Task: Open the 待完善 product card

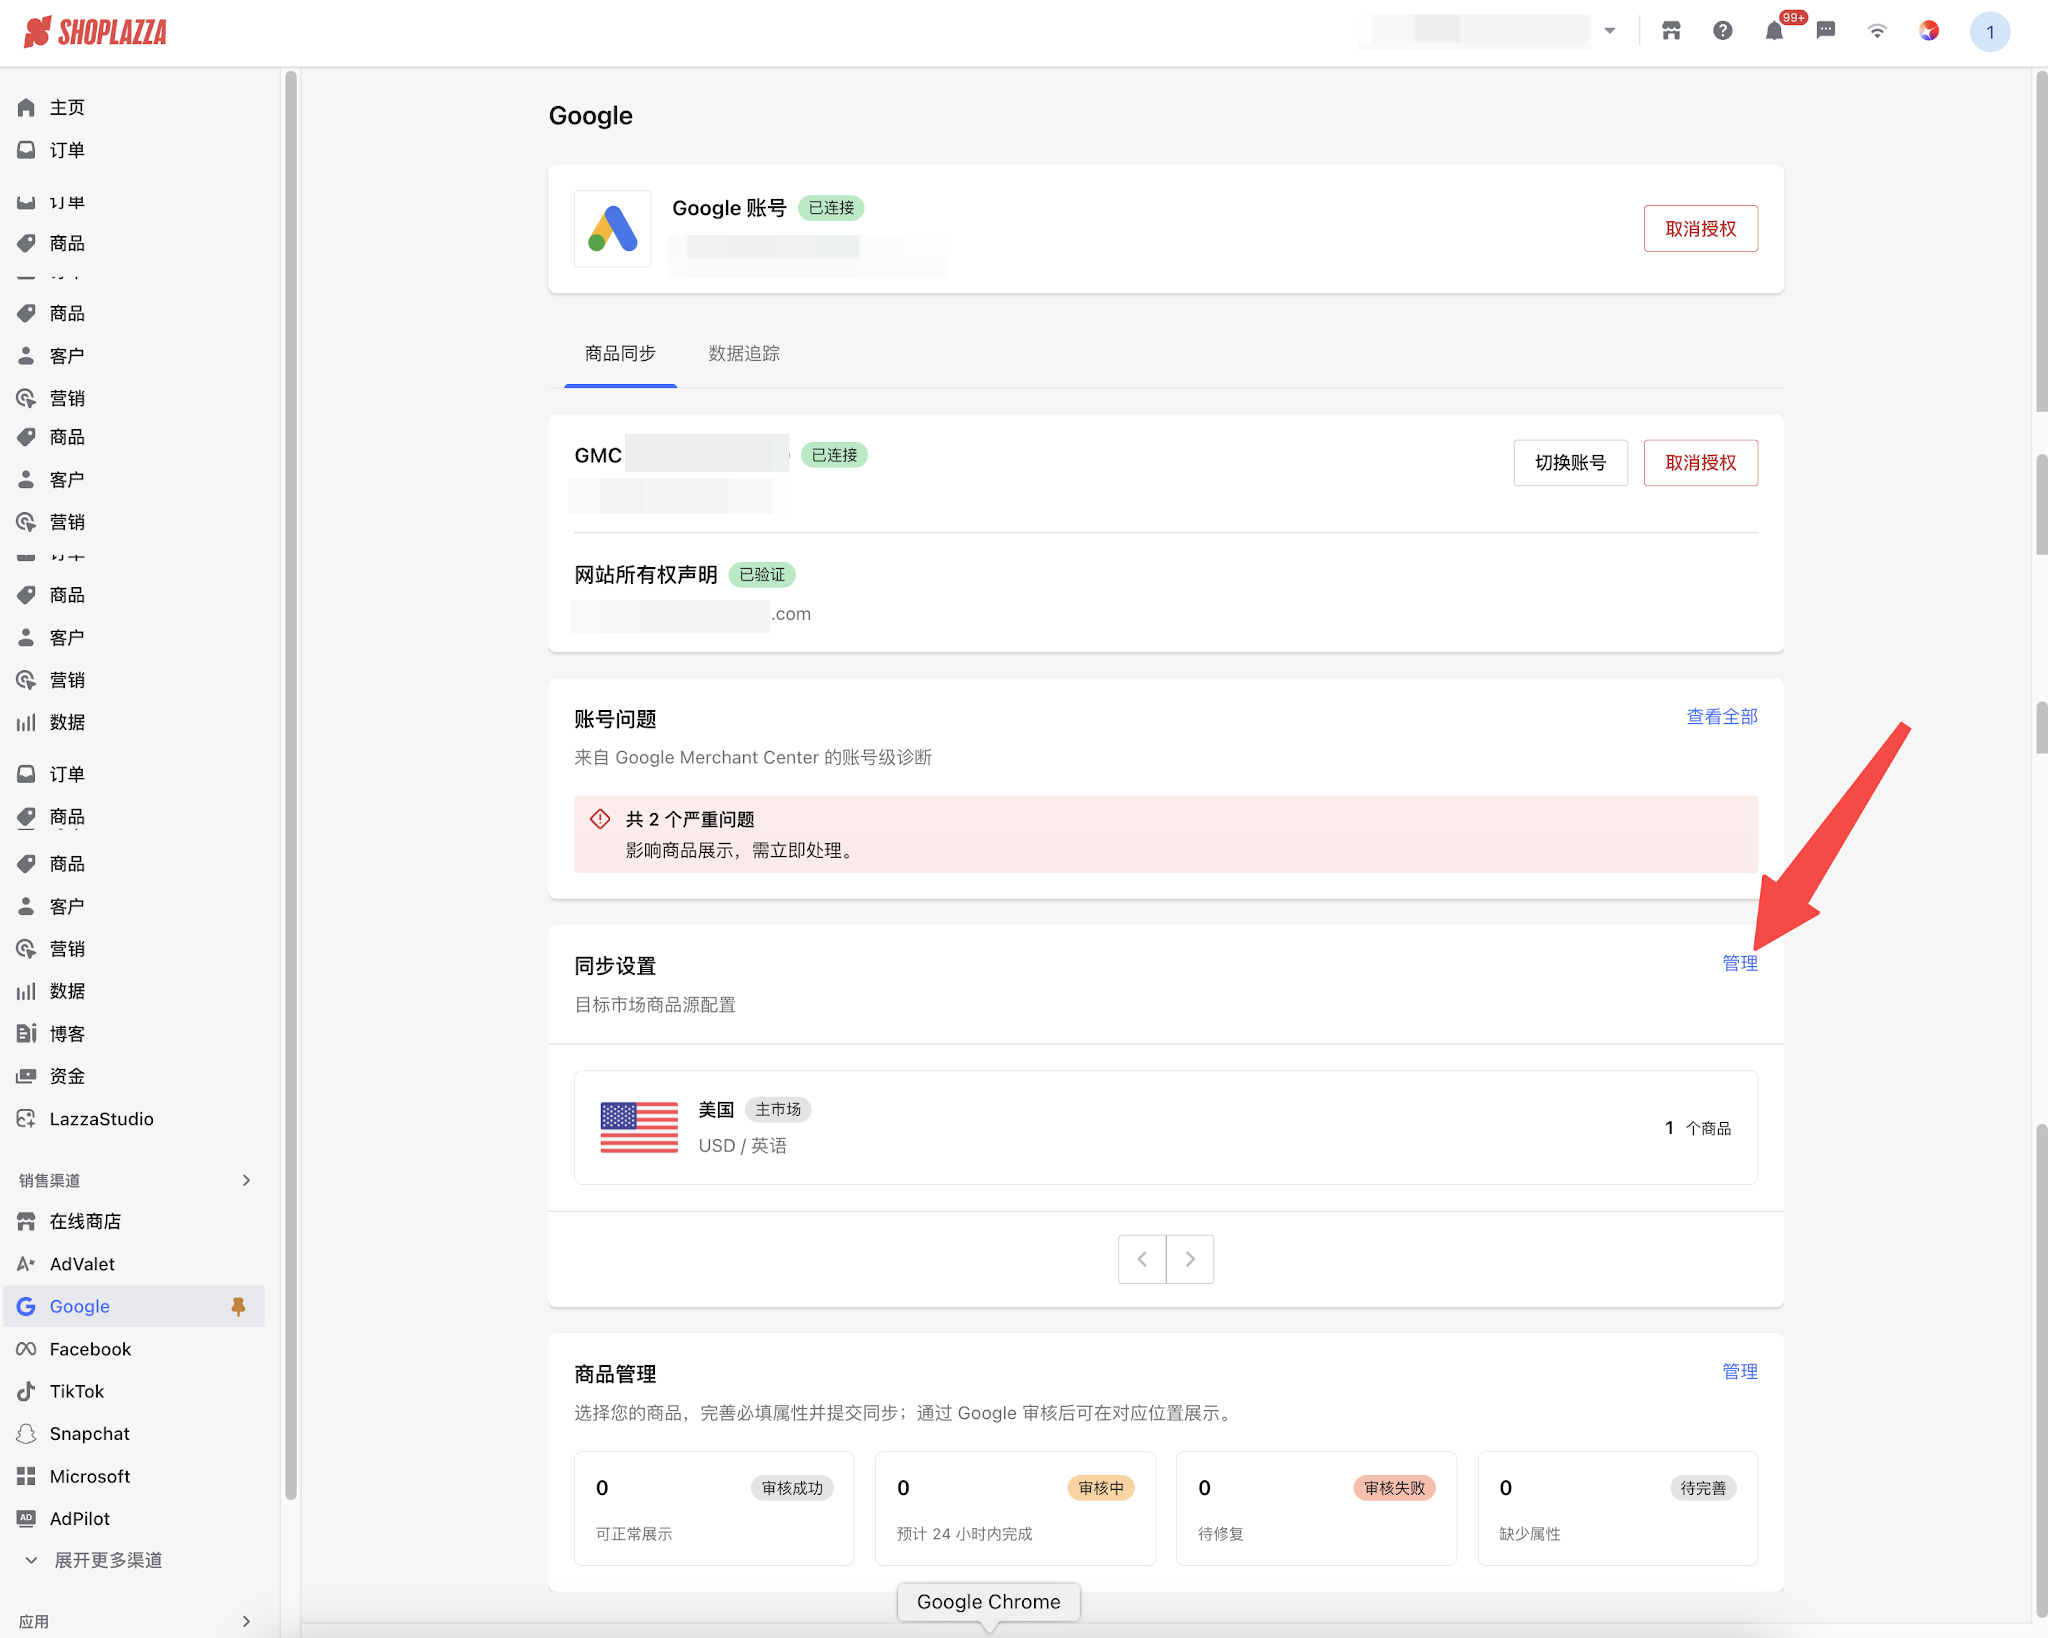Action: click(1618, 1508)
